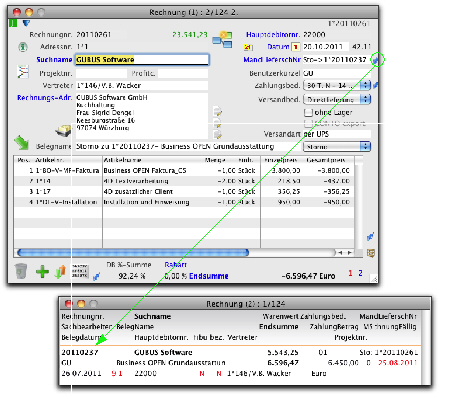Open the green info icon beside Adressnr.
Screen dimensions: 449x399
coord(23,47)
